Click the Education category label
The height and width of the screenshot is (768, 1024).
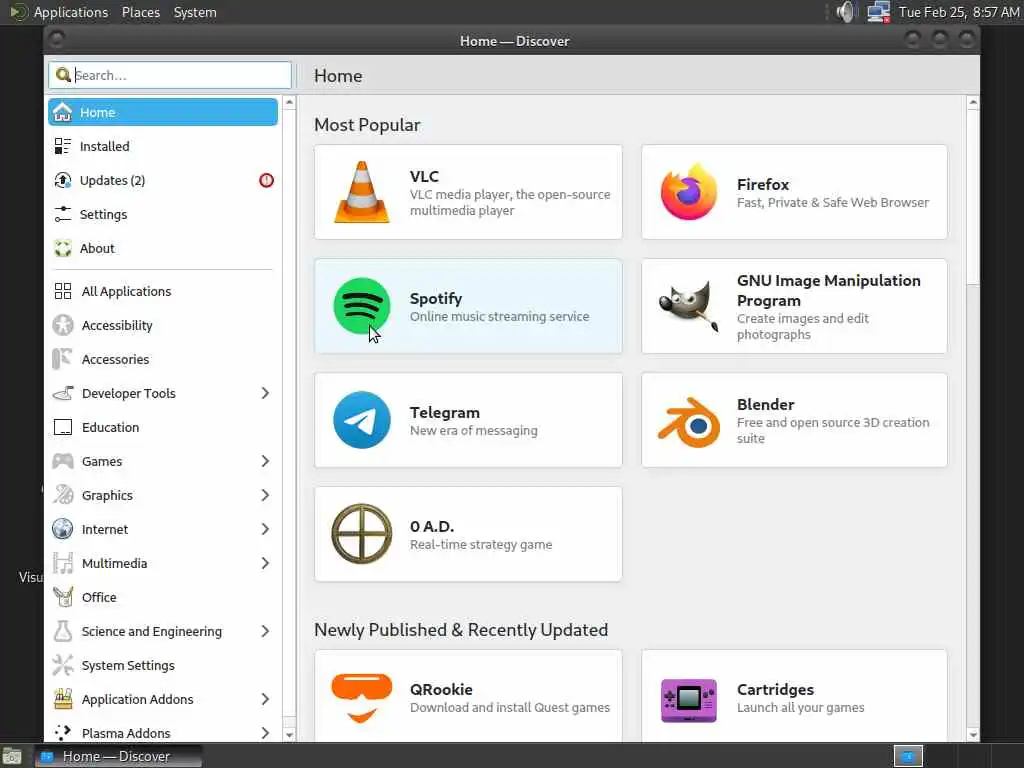(110, 427)
